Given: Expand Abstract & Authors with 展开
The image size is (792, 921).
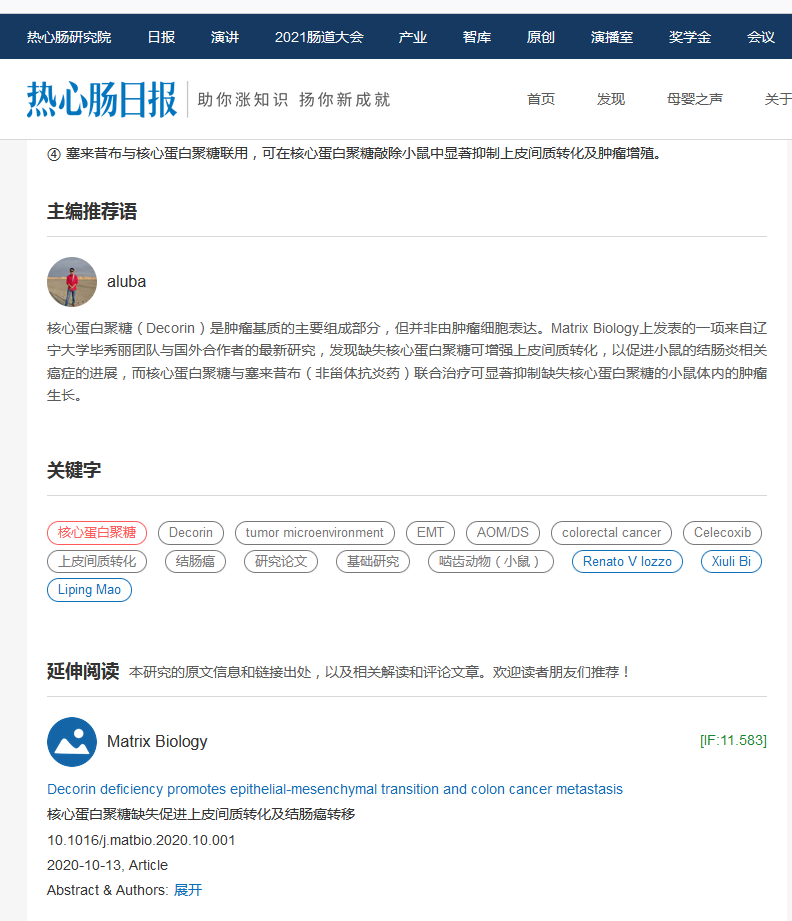Looking at the screenshot, I should coord(188,890).
